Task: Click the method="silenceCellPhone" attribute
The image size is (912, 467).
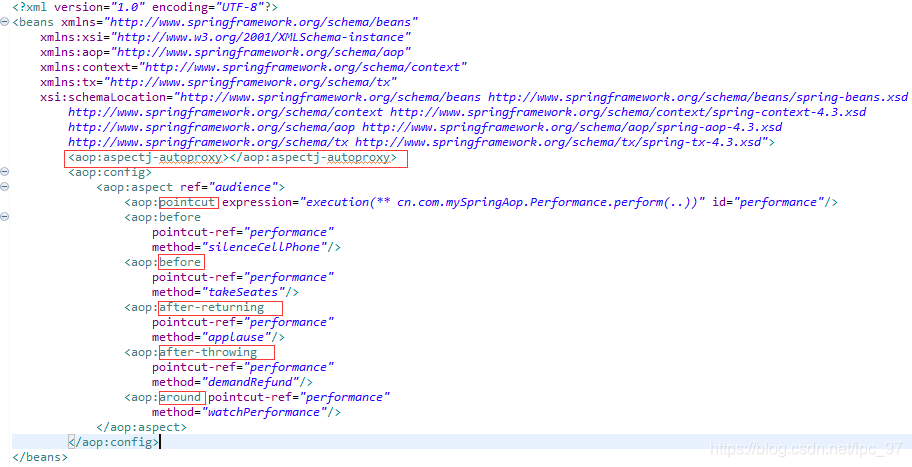Action: pyautogui.click(x=240, y=247)
